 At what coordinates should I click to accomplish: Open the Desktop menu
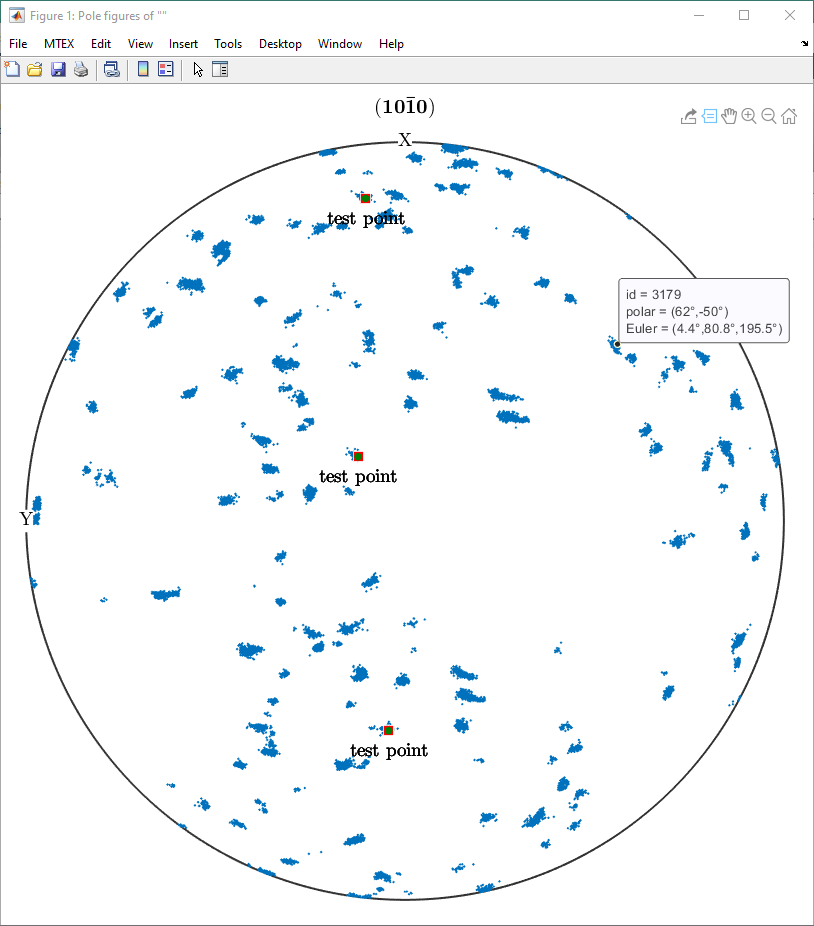280,43
